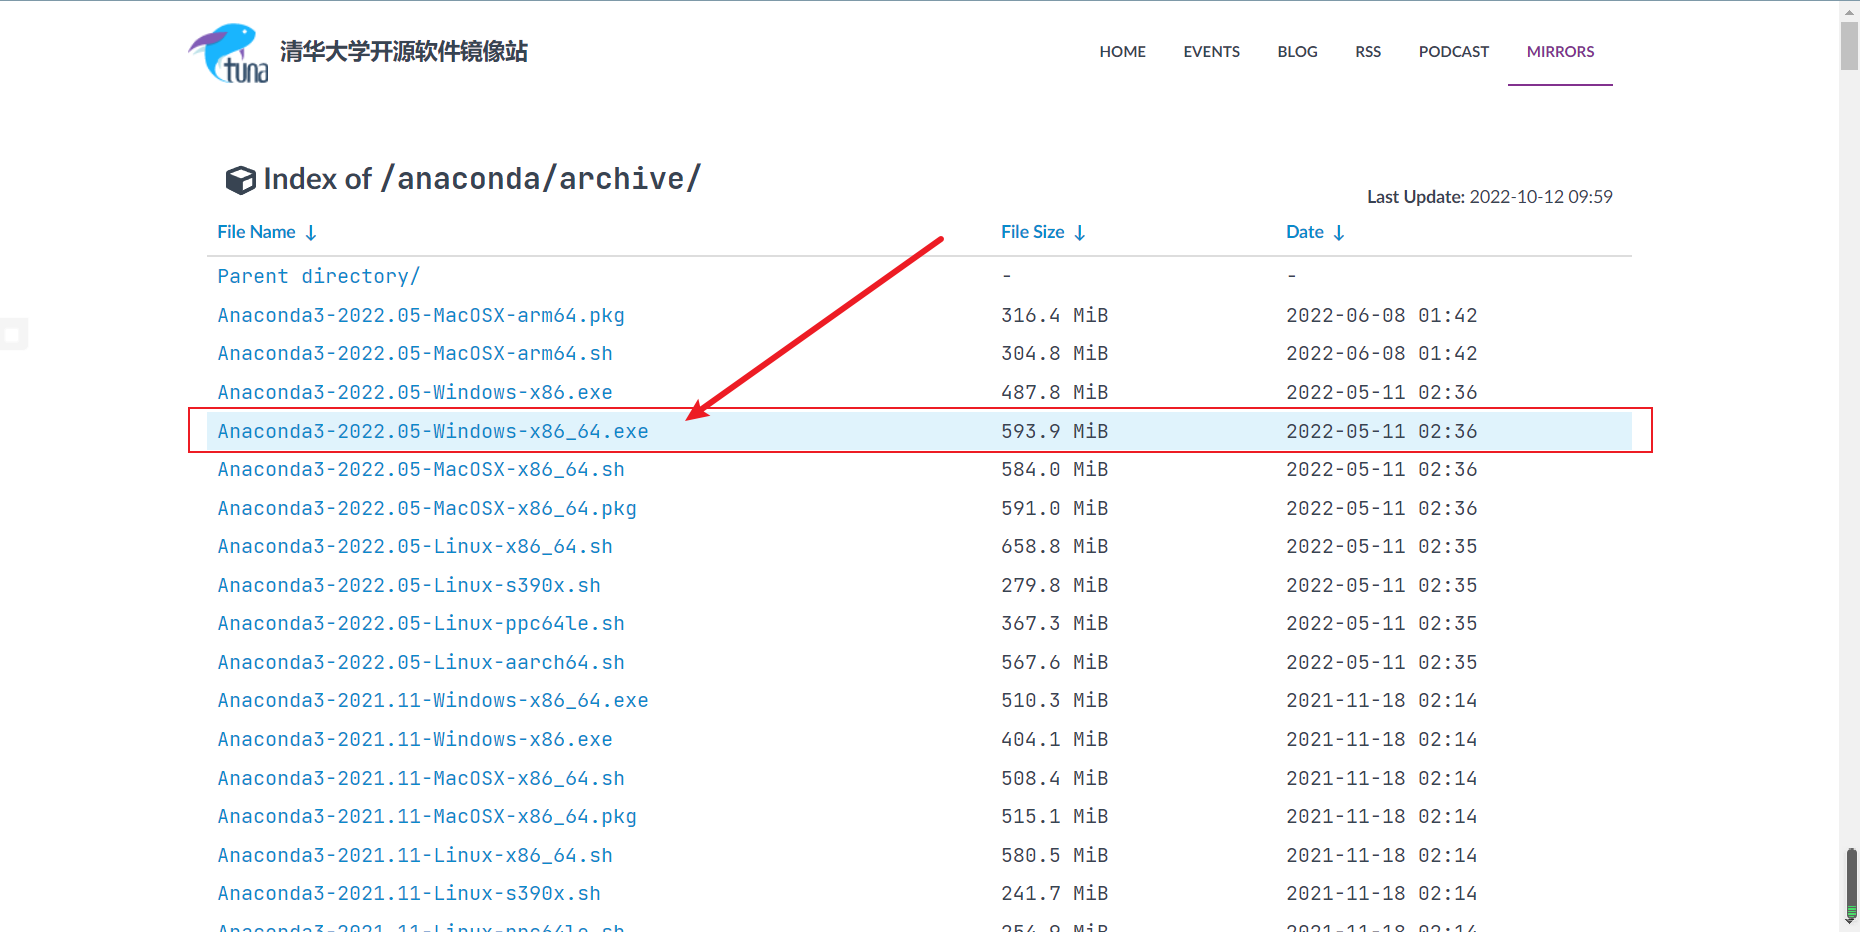Open the MIRRORS nav item

coord(1560,52)
